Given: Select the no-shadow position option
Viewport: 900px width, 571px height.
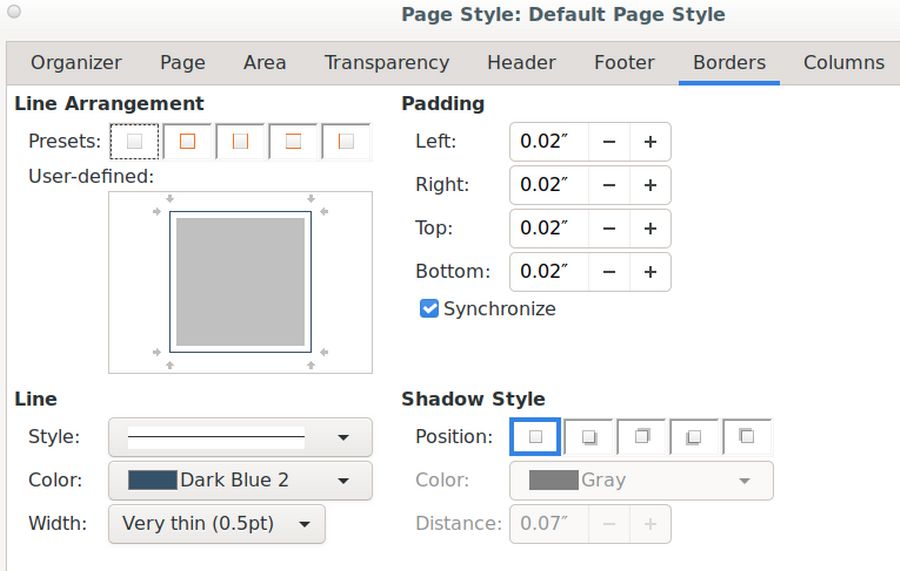Looking at the screenshot, I should [536, 437].
